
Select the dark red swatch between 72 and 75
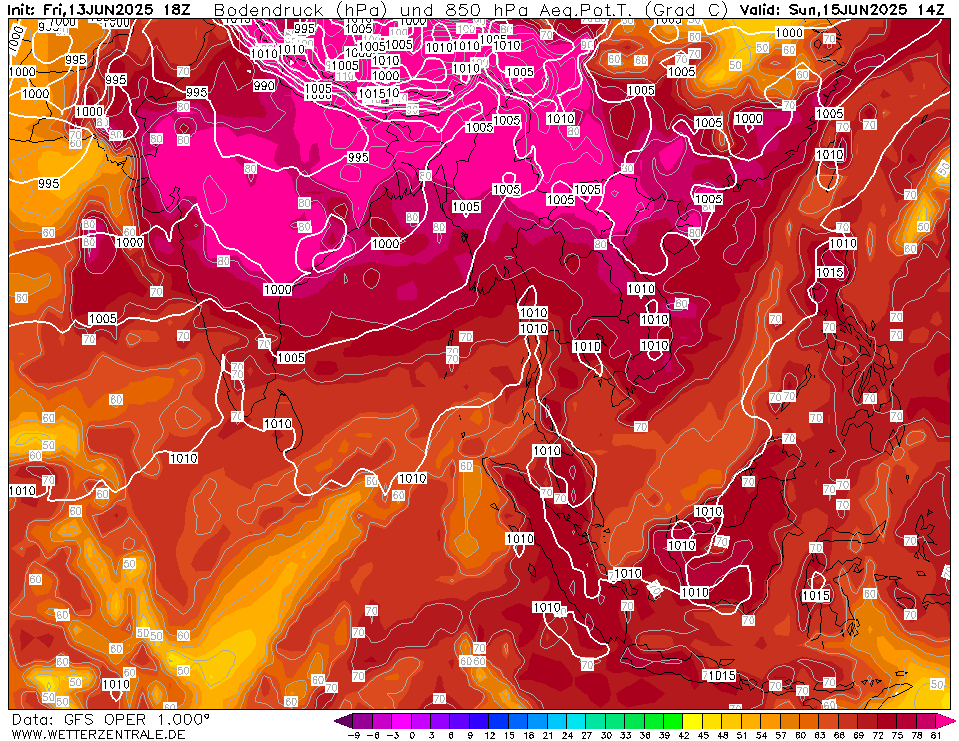coord(887,720)
